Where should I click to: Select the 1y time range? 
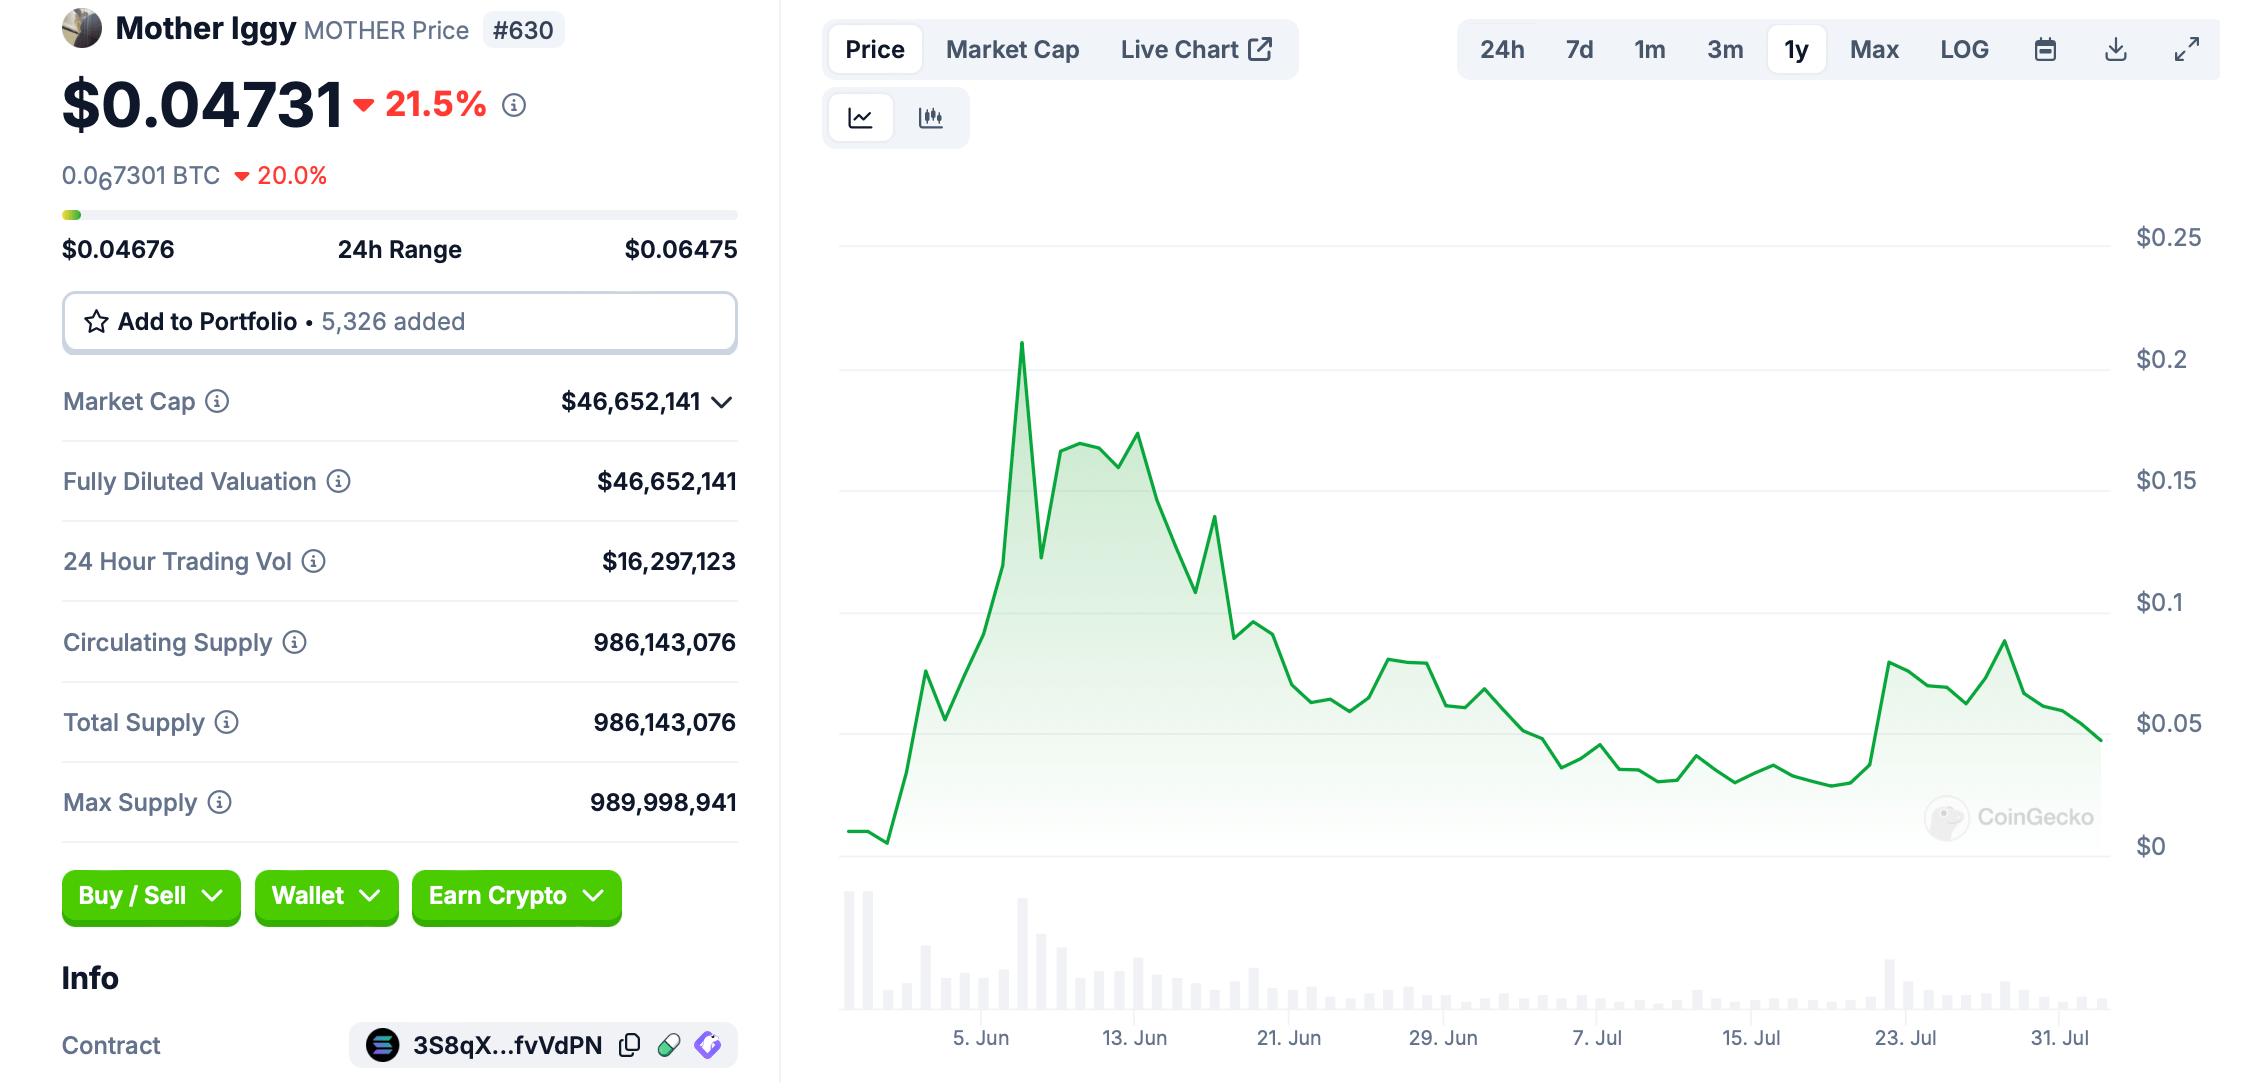coord(1797,49)
